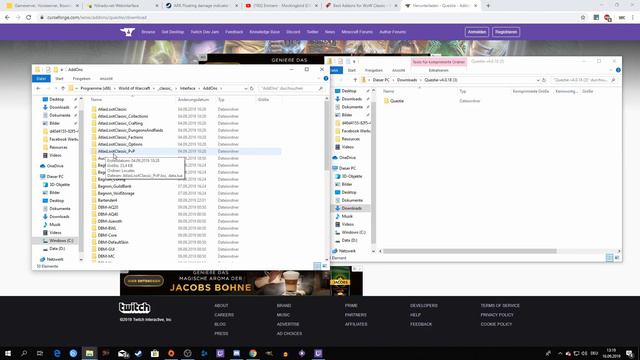The height and width of the screenshot is (360, 640).
Task: Switch AddOns window to details view
Action: [x=317, y=266]
